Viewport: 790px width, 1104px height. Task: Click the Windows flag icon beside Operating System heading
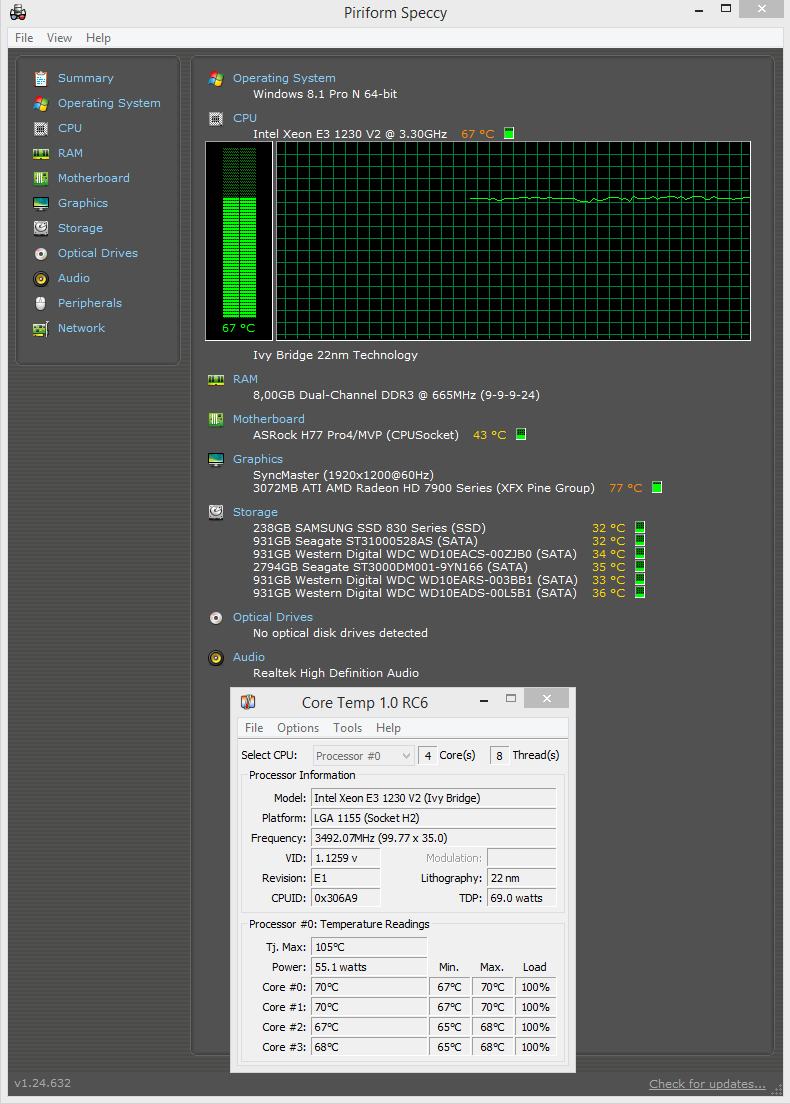pyautogui.click(x=216, y=79)
